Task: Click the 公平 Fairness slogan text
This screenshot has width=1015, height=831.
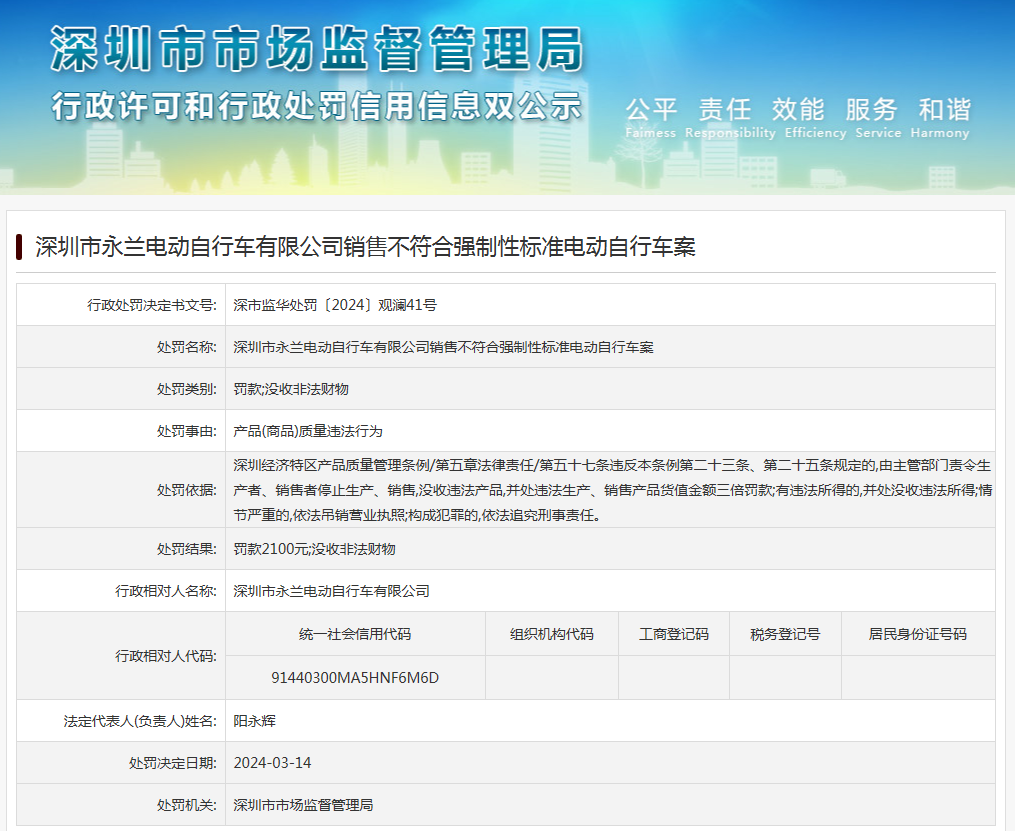Action: [x=651, y=118]
